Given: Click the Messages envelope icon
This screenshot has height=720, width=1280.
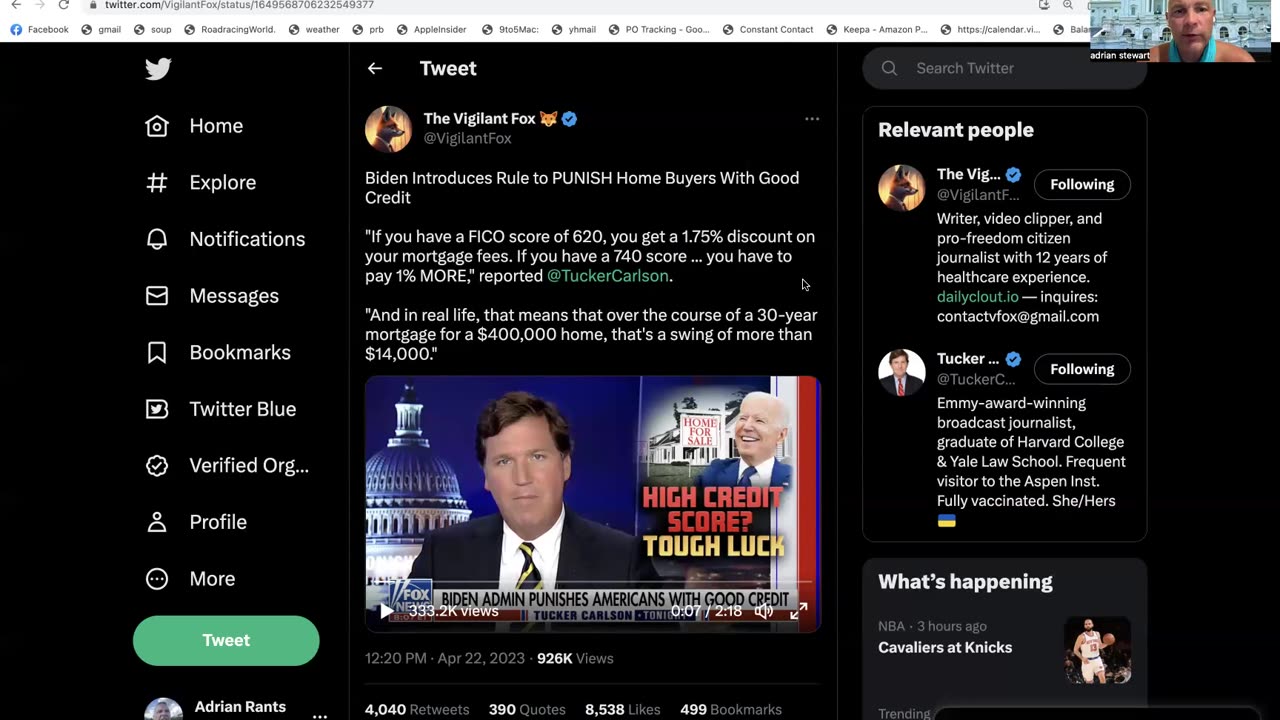Looking at the screenshot, I should 157,296.
